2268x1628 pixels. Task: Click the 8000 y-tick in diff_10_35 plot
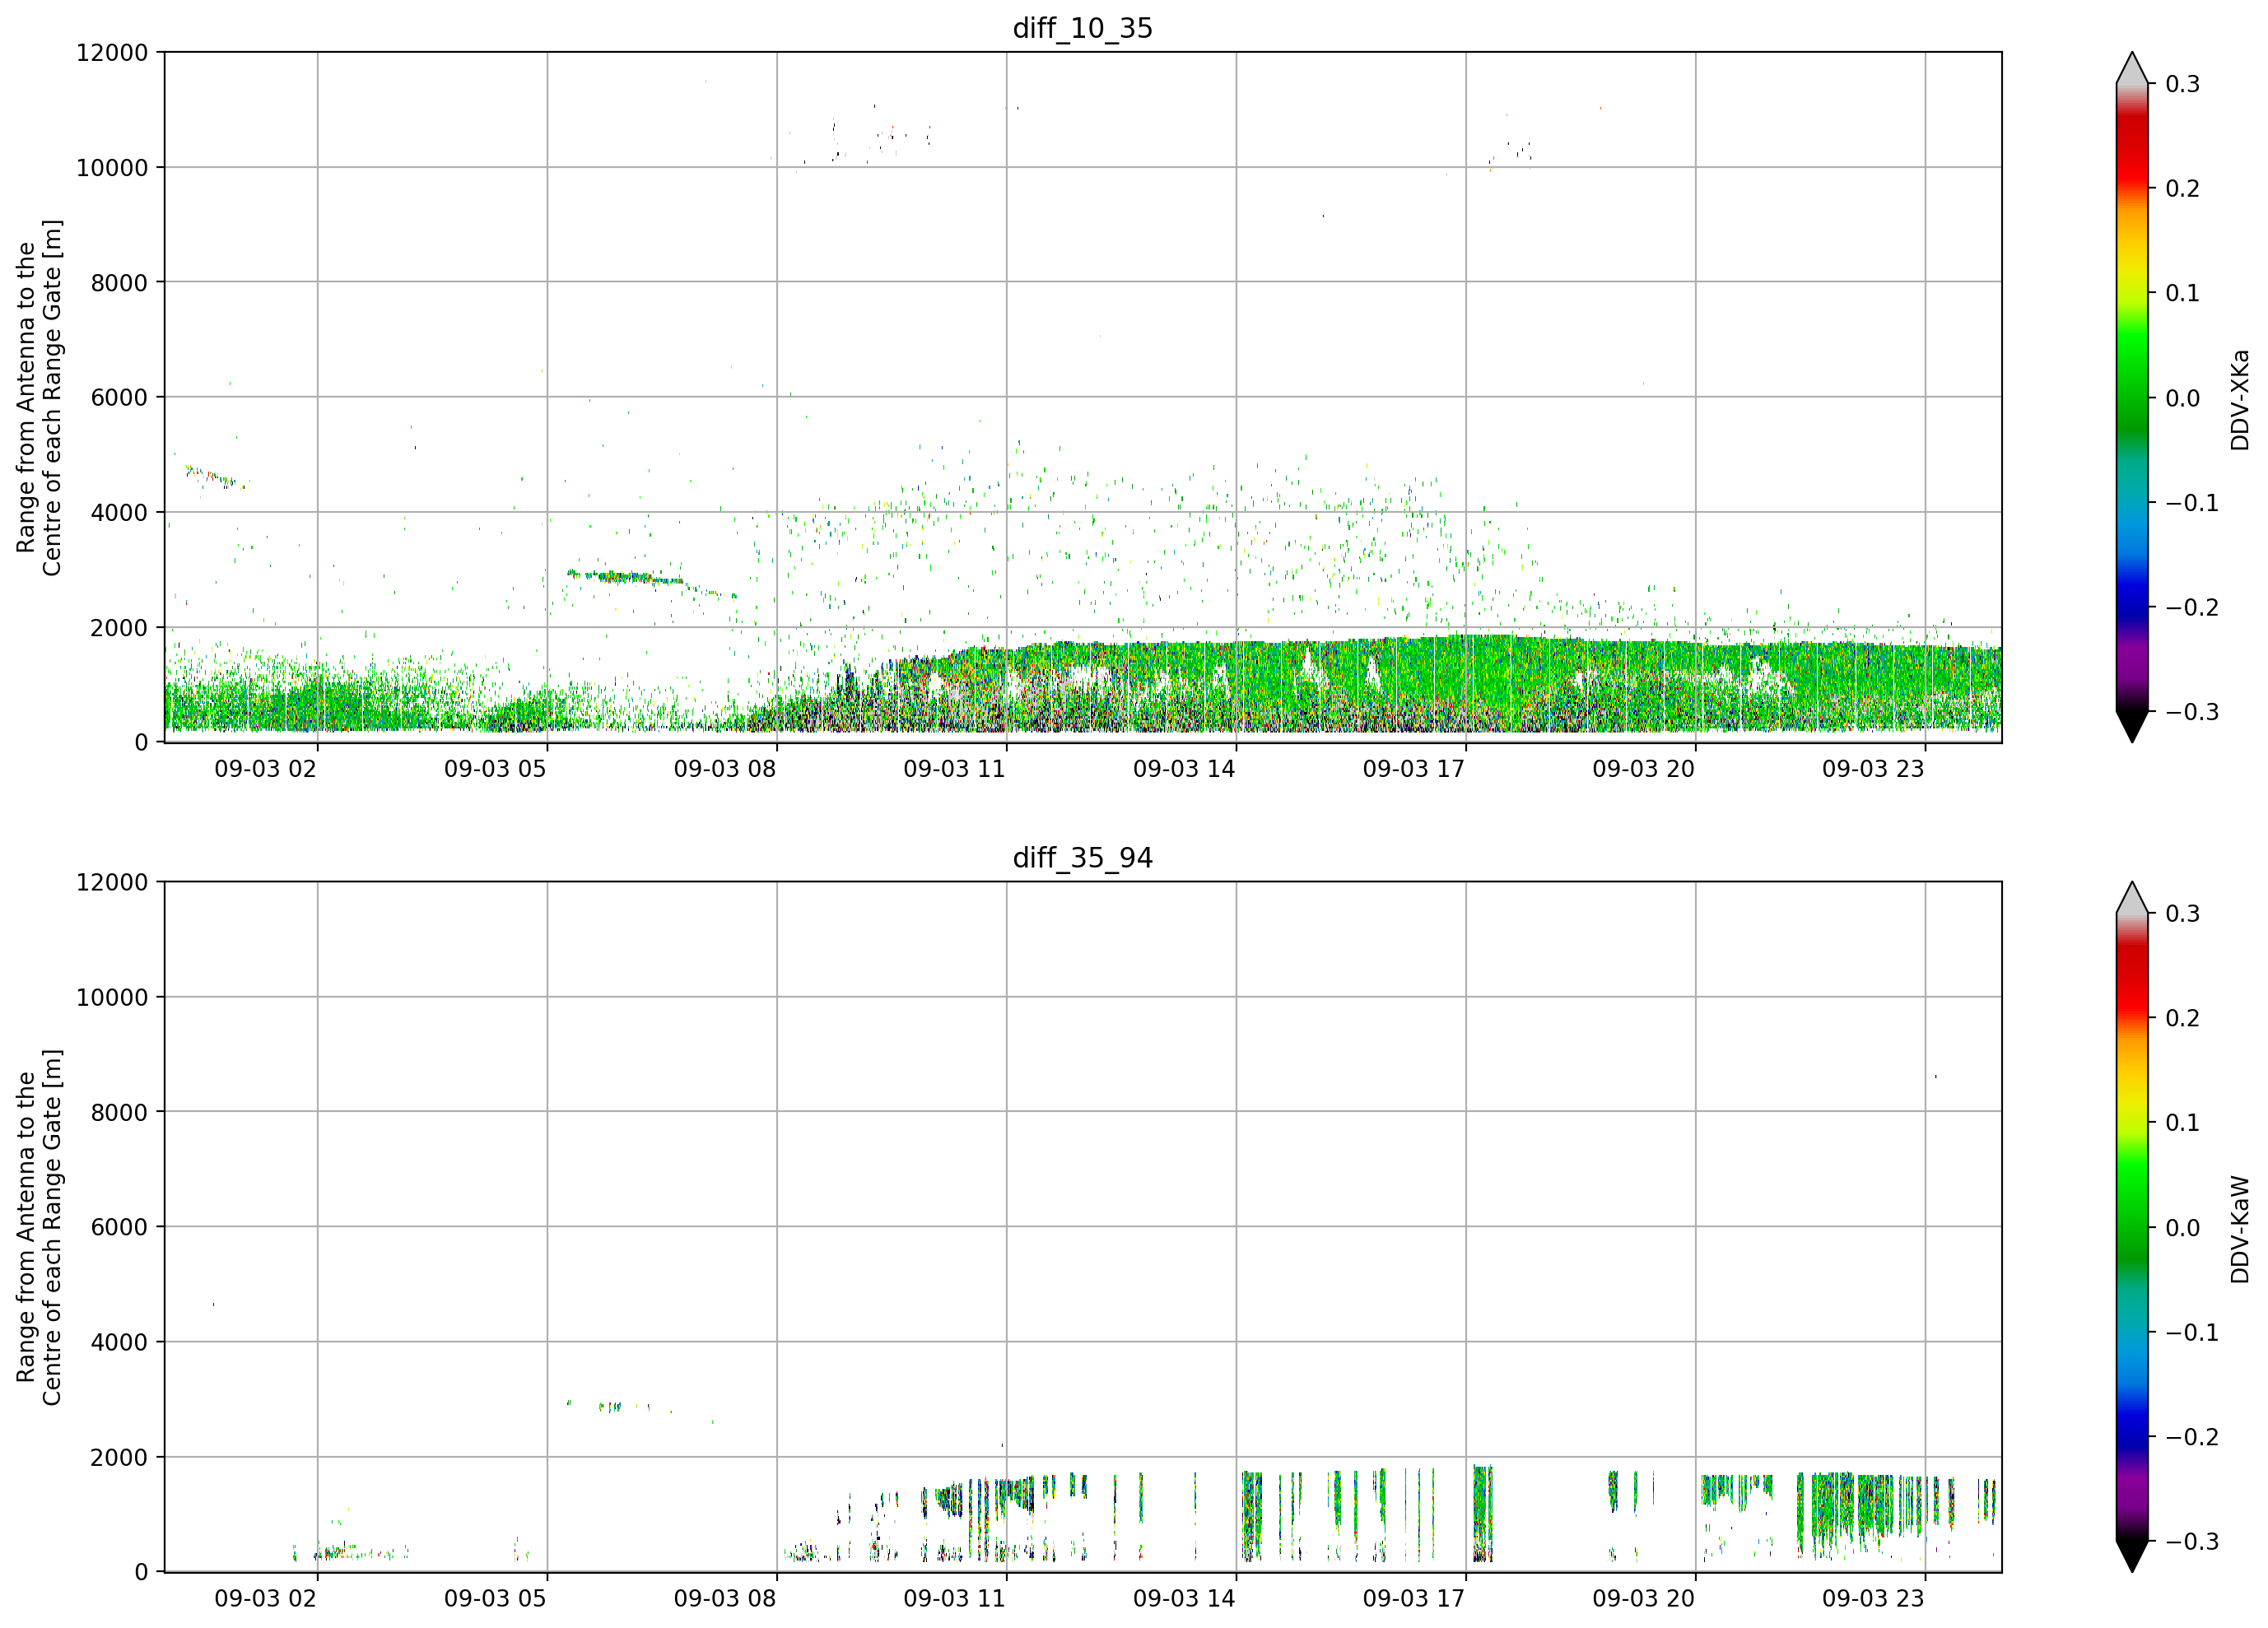(119, 283)
